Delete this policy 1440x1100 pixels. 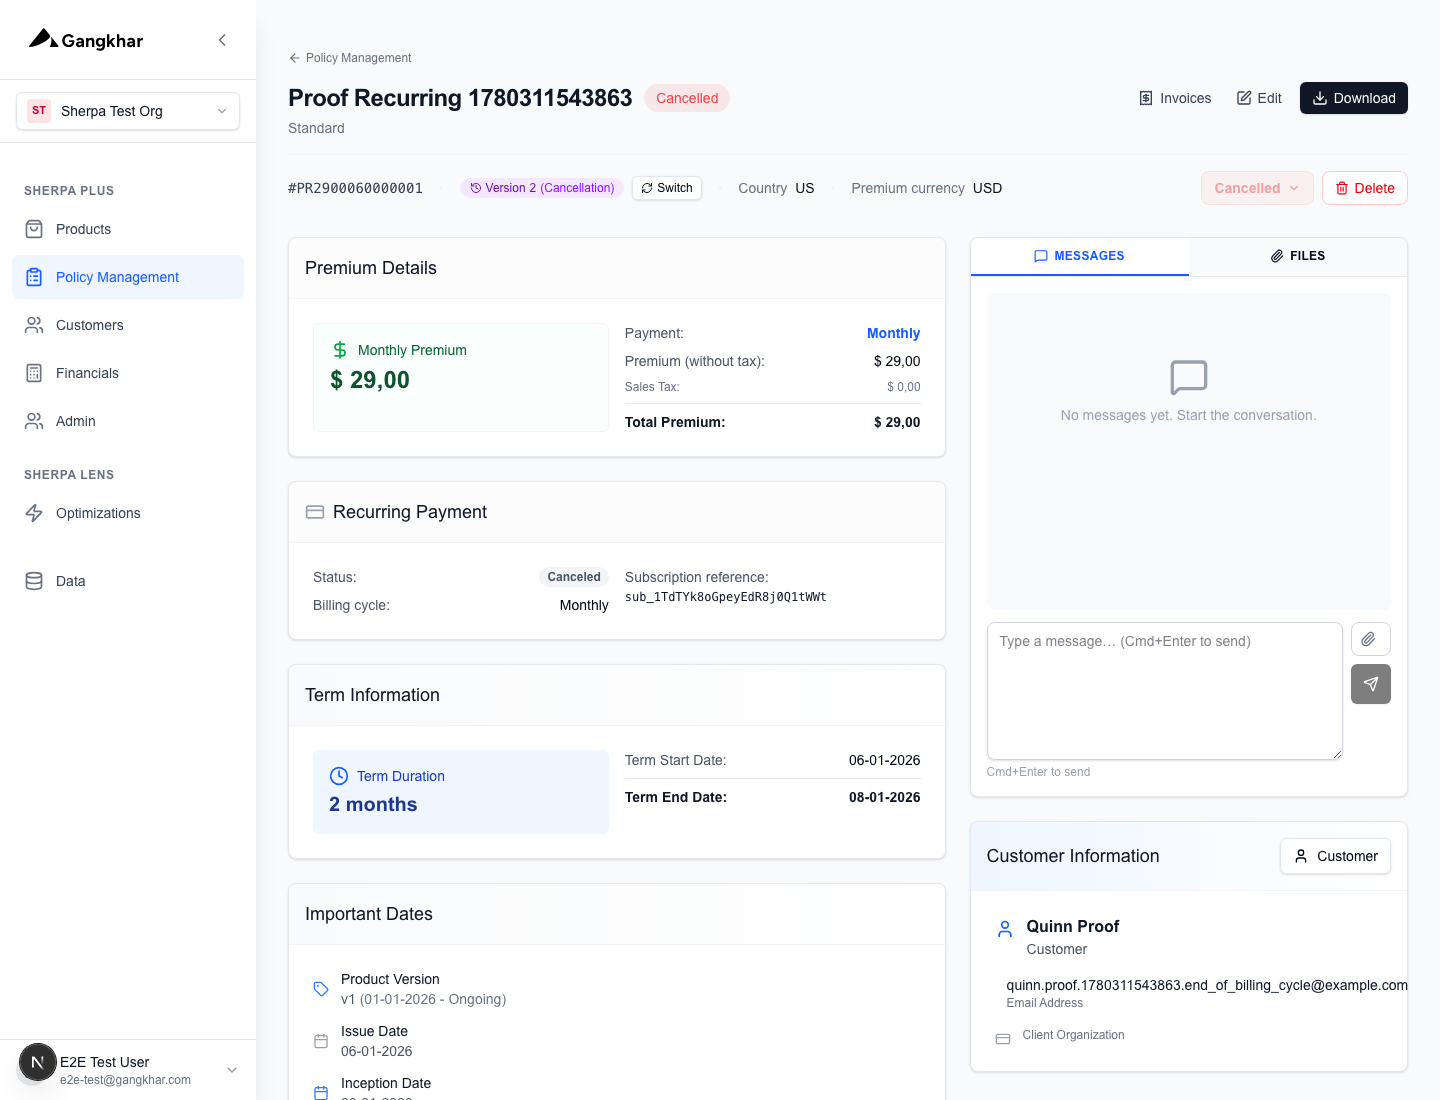[x=1365, y=188]
